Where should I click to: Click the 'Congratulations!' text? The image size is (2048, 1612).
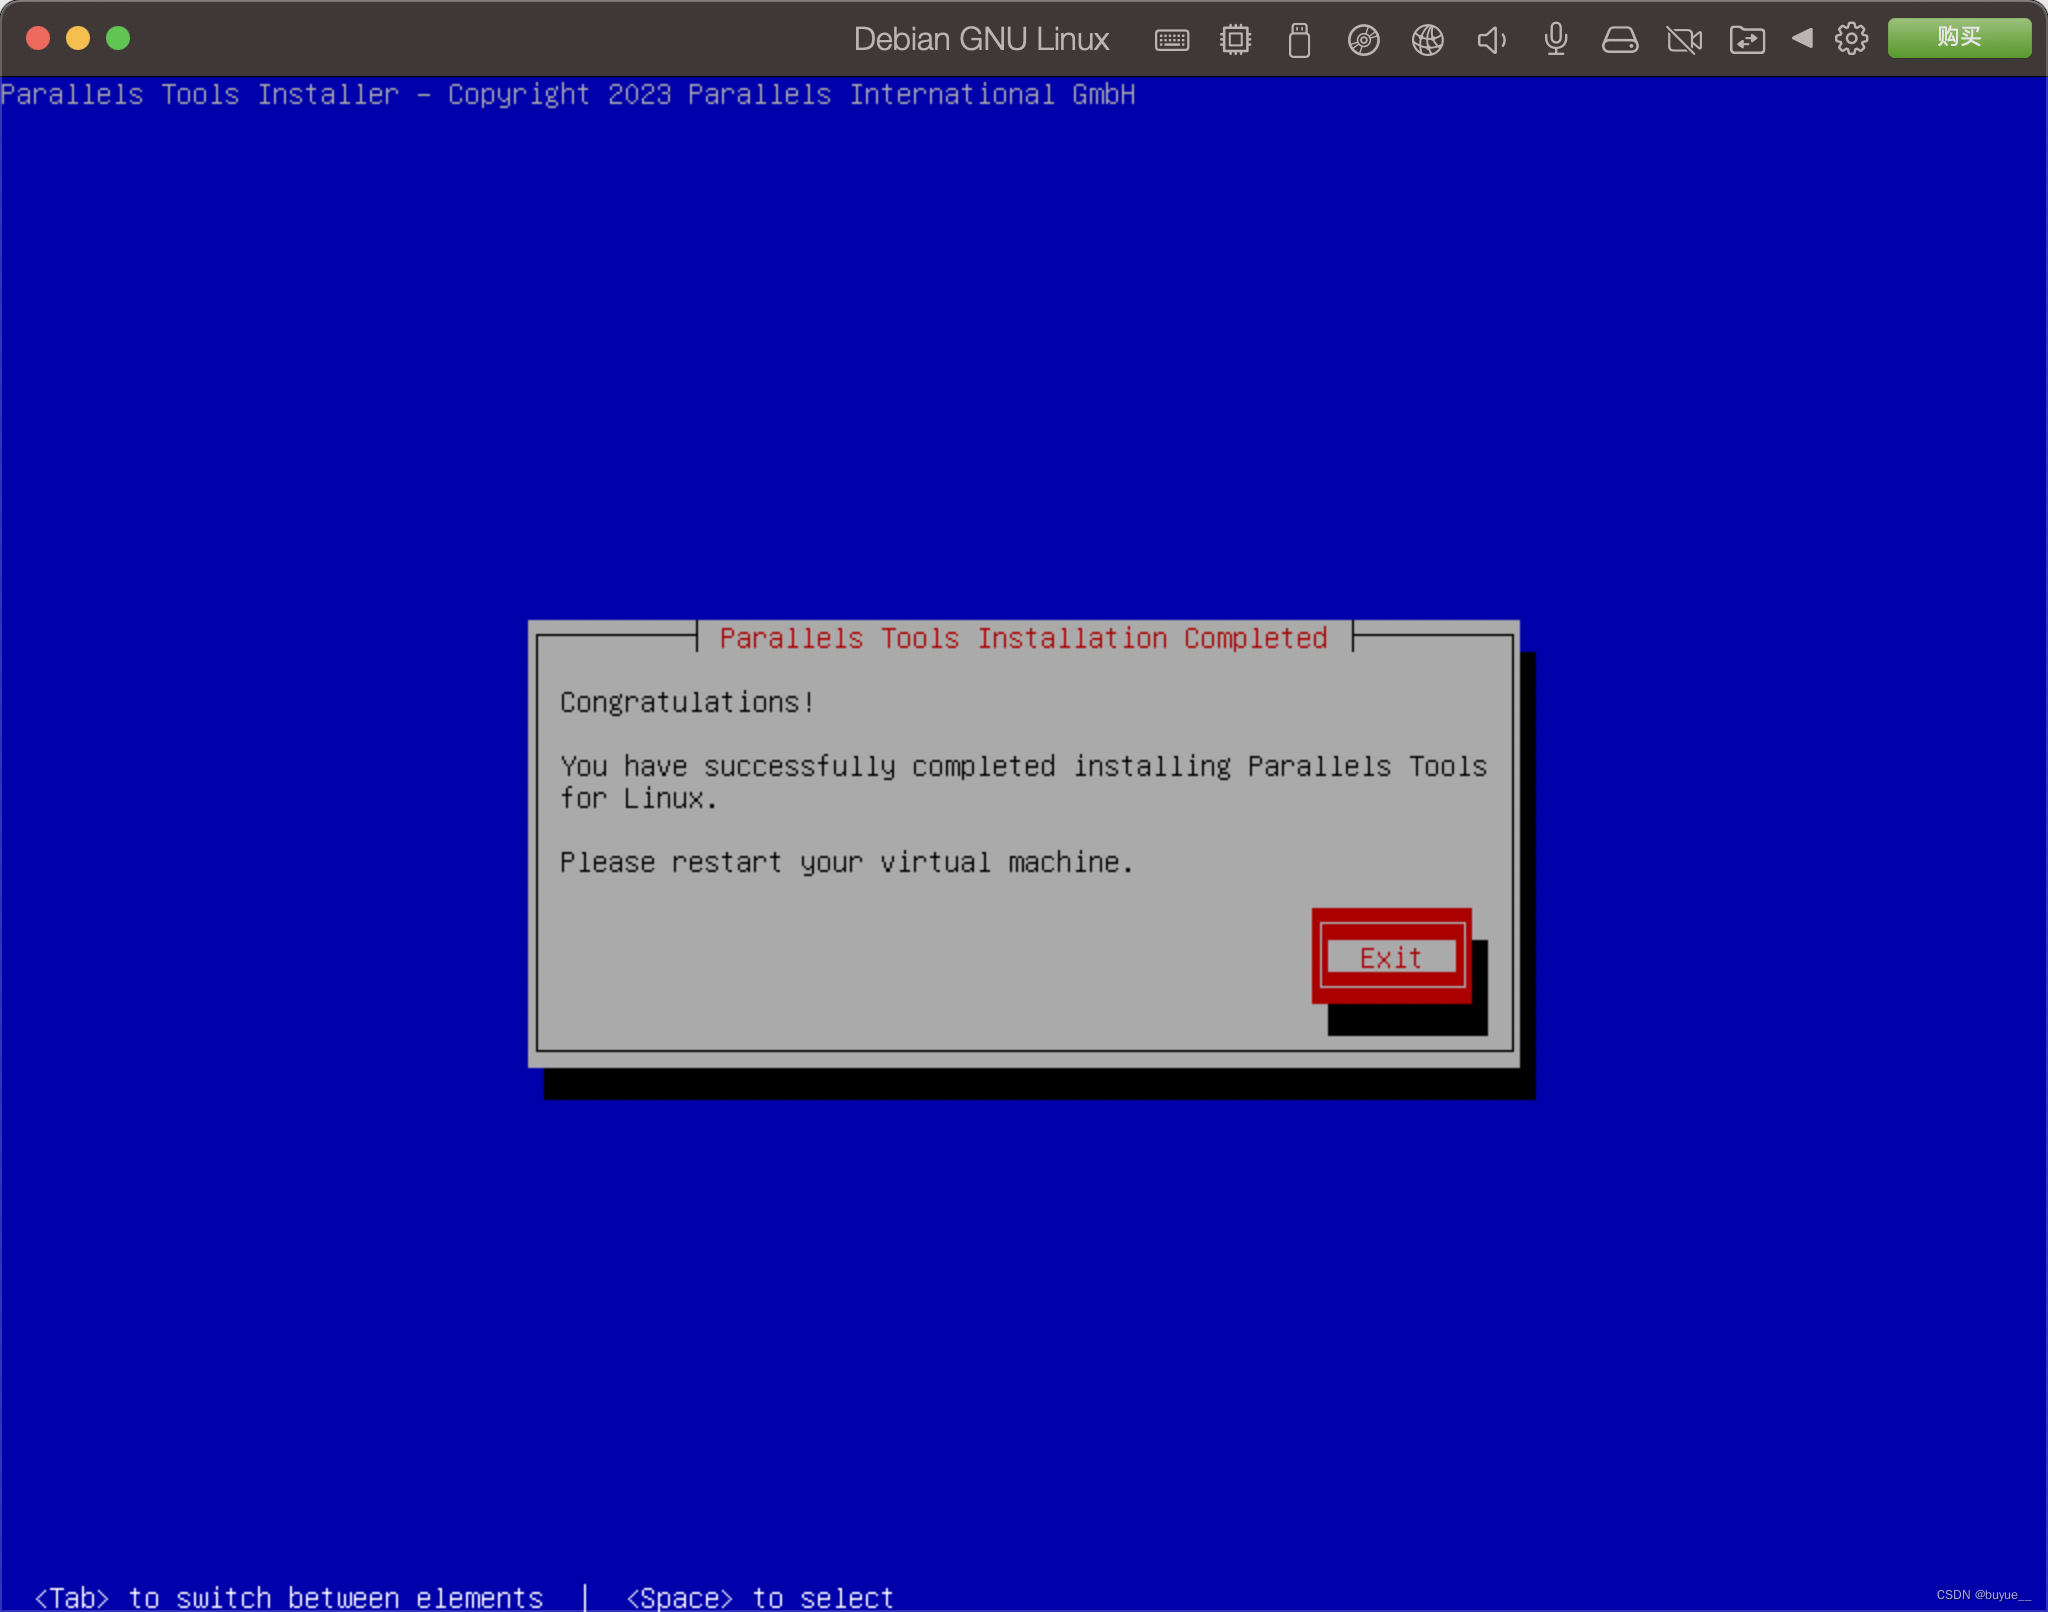pyautogui.click(x=687, y=702)
